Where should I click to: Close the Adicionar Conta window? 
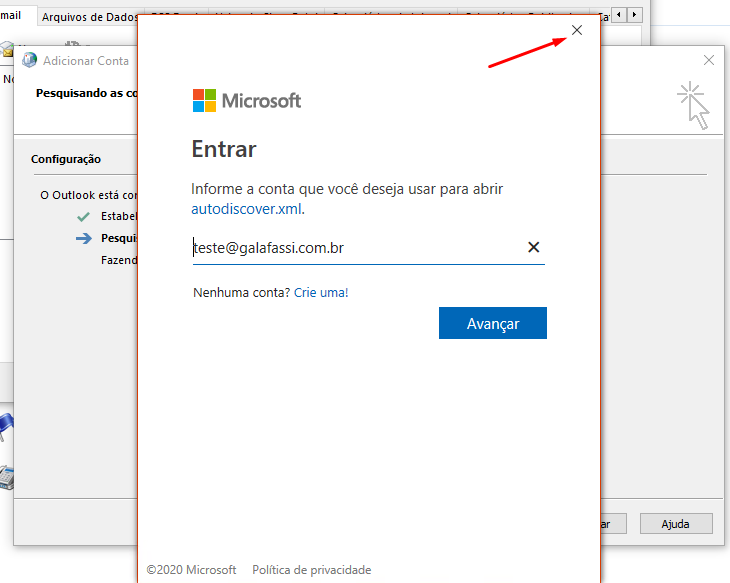coord(709,60)
